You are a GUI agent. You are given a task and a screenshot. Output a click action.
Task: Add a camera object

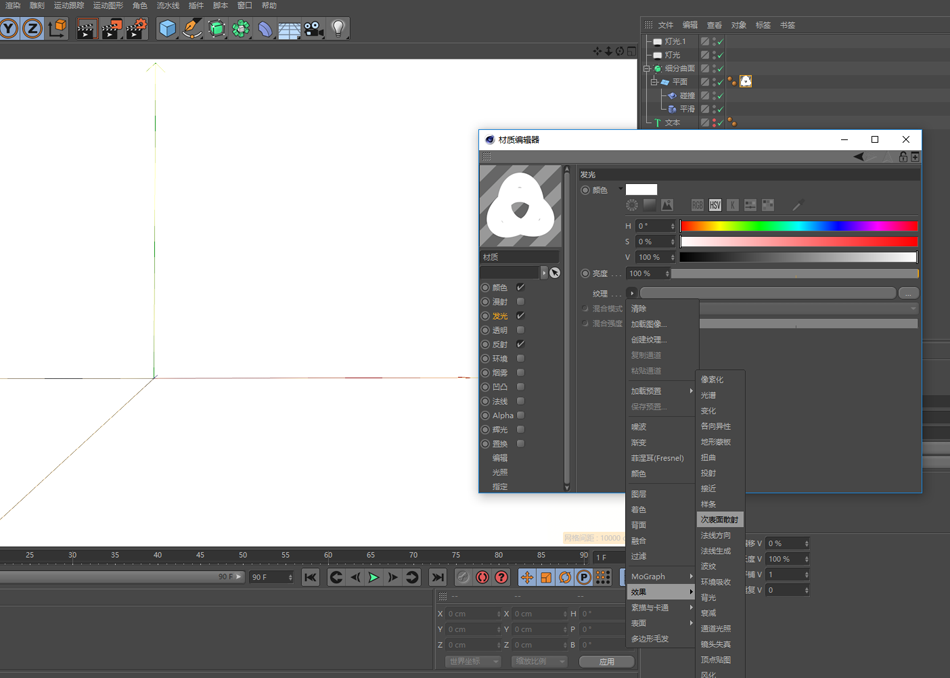coord(314,28)
